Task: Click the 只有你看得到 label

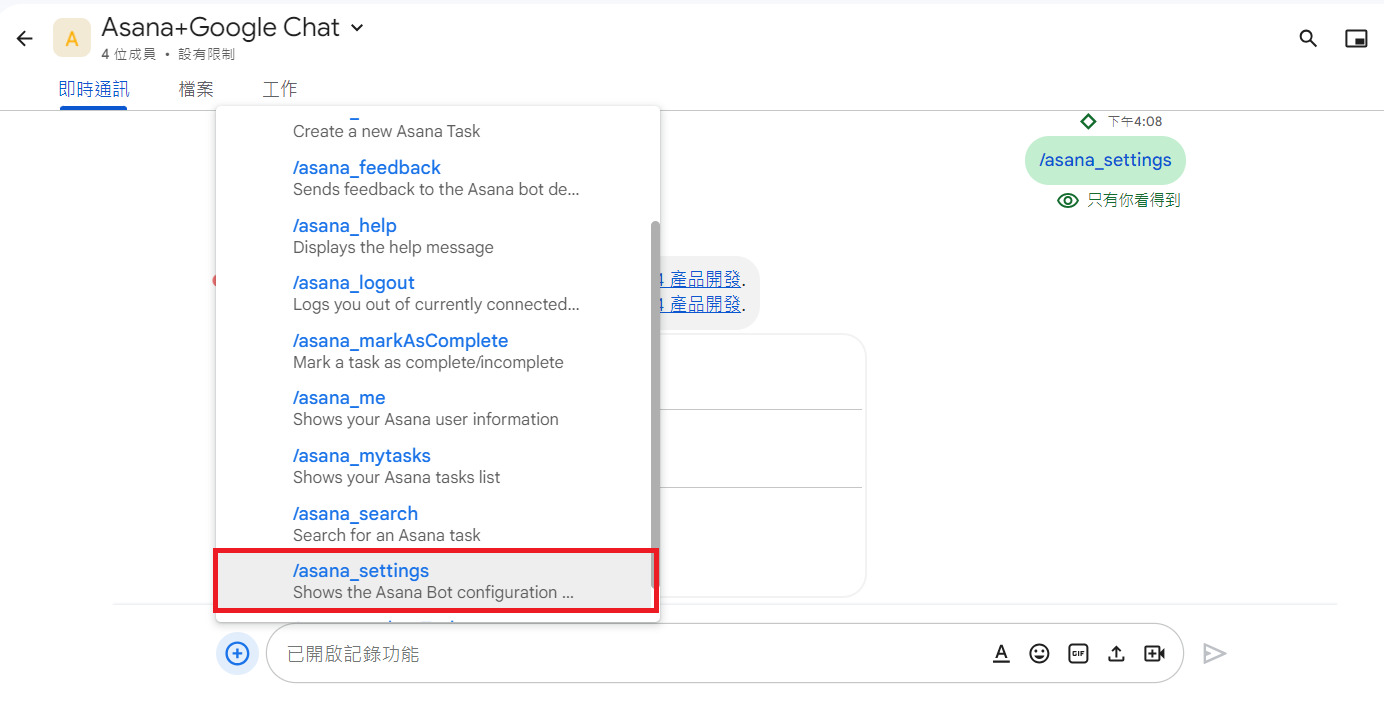Action: click(x=1133, y=201)
